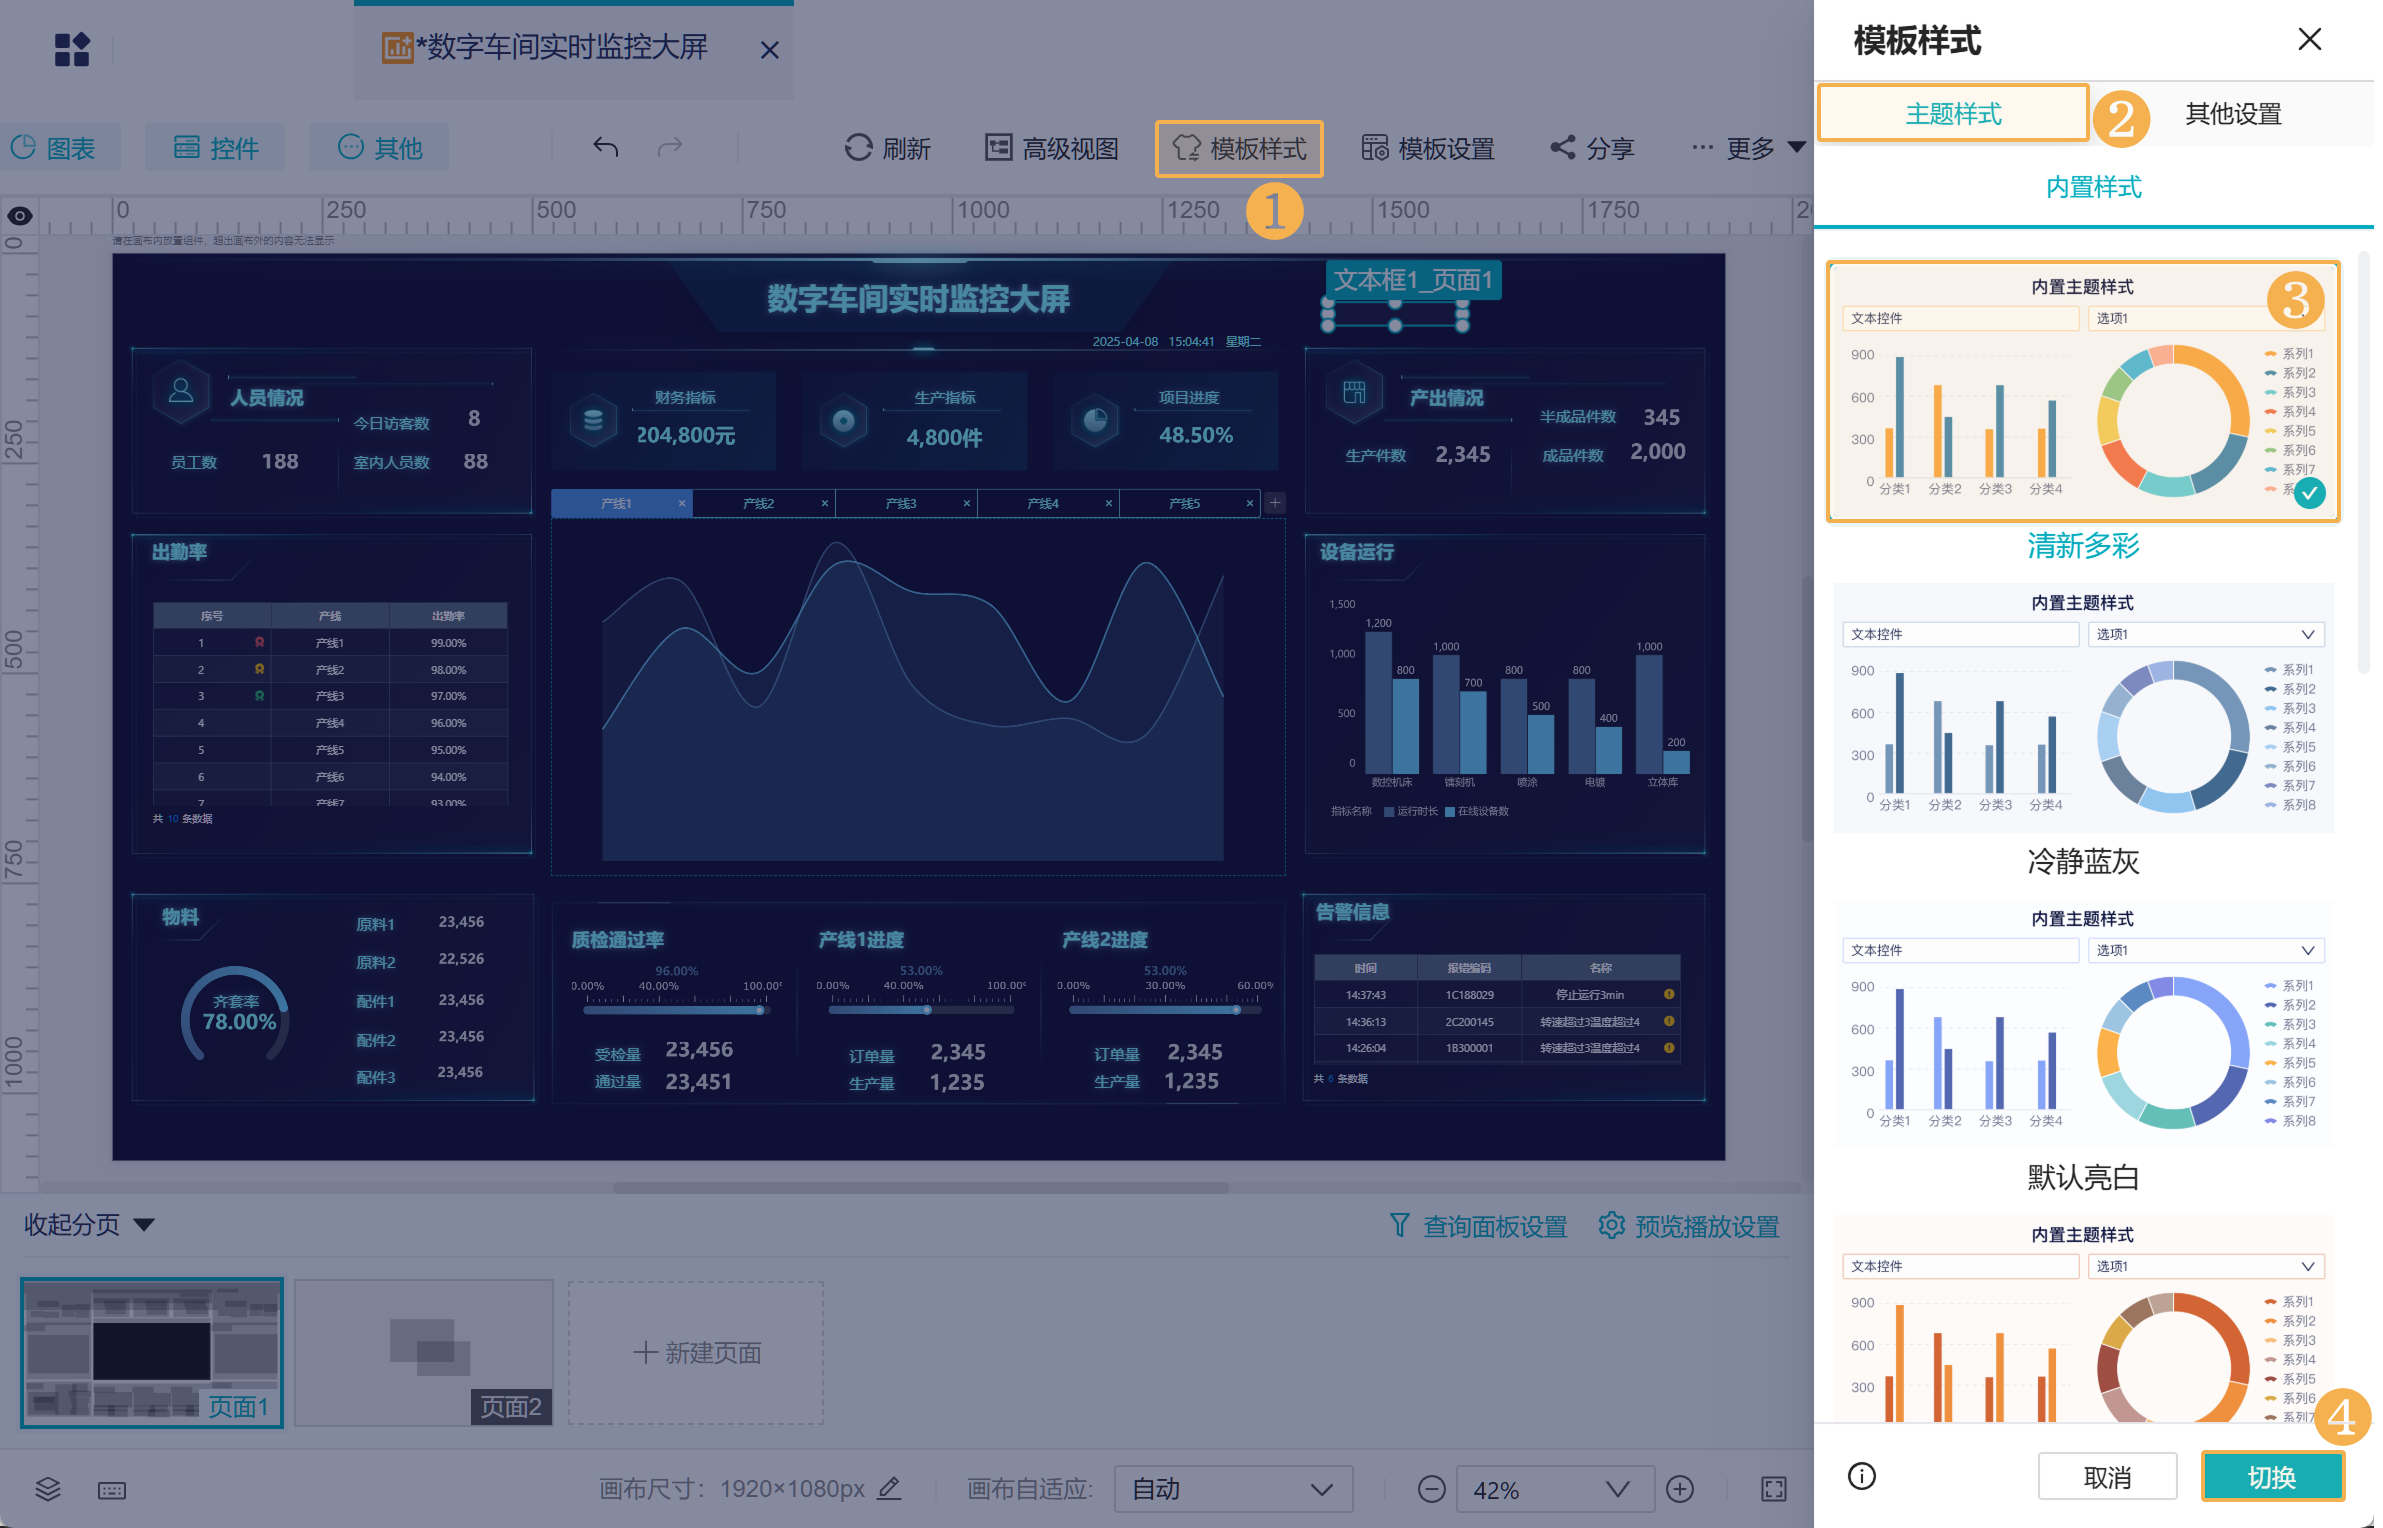Select the 默认亮白 theme style
2383x1528 pixels.
2083,1026
